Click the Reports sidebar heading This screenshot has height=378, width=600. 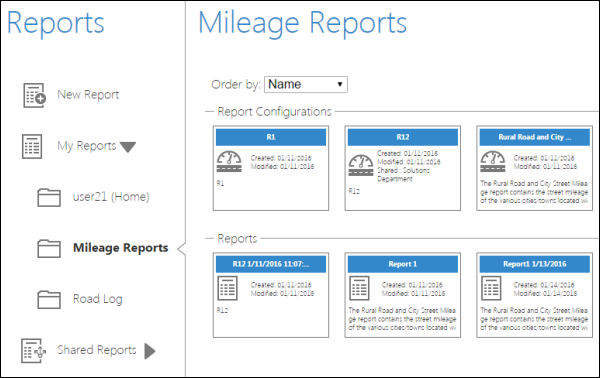click(55, 23)
